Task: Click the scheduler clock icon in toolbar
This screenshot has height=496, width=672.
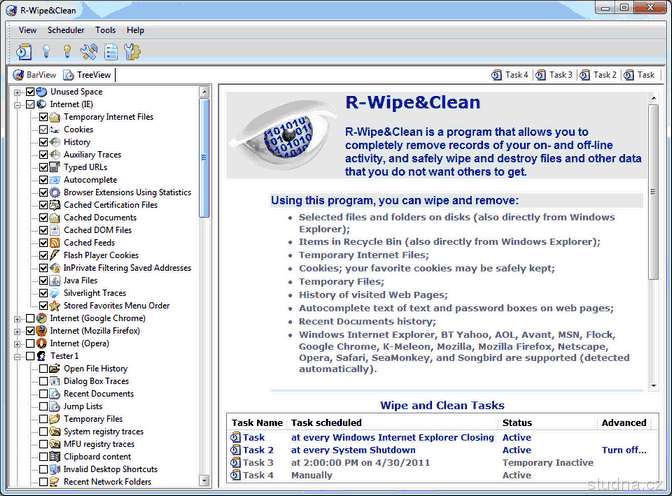Action: point(25,51)
